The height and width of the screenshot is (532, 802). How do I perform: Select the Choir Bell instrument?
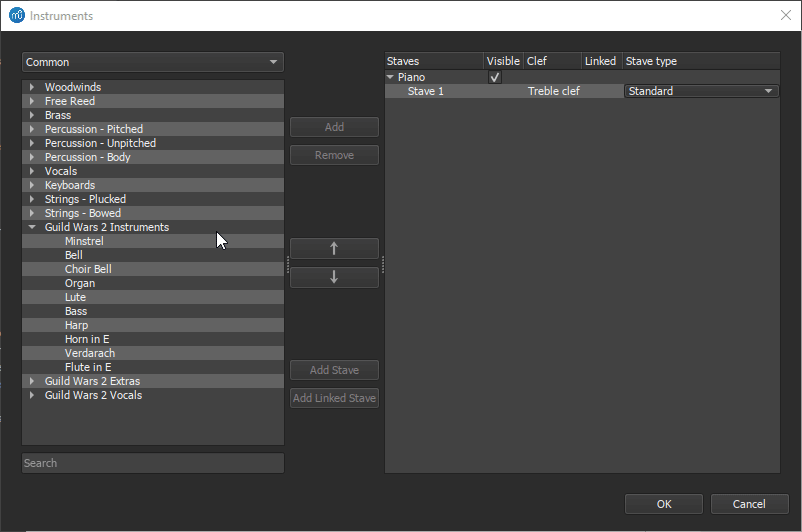click(x=152, y=269)
